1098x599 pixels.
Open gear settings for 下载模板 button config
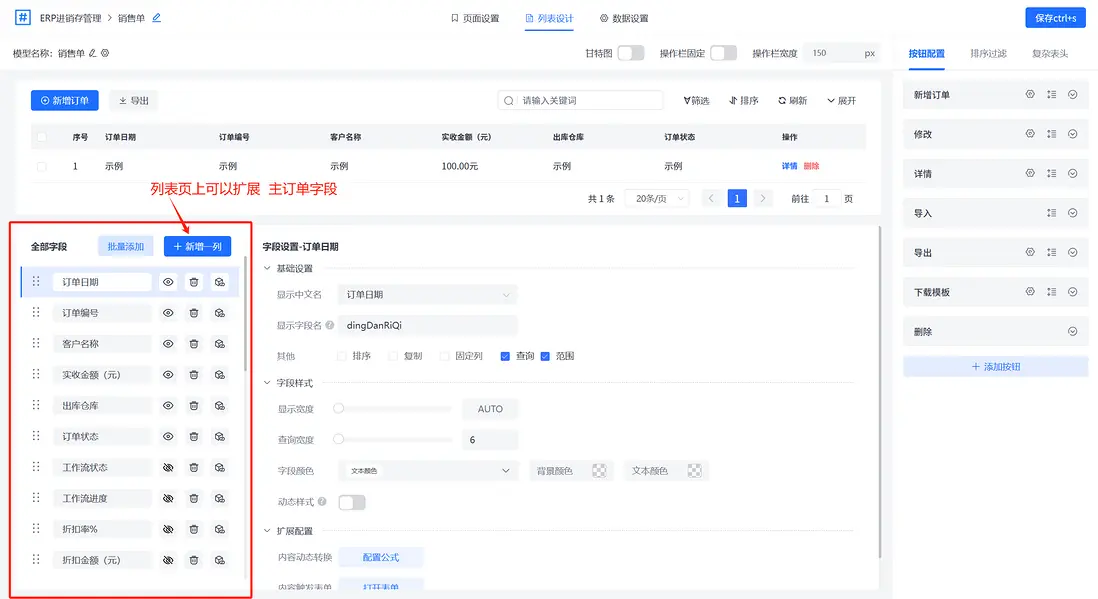1030,291
